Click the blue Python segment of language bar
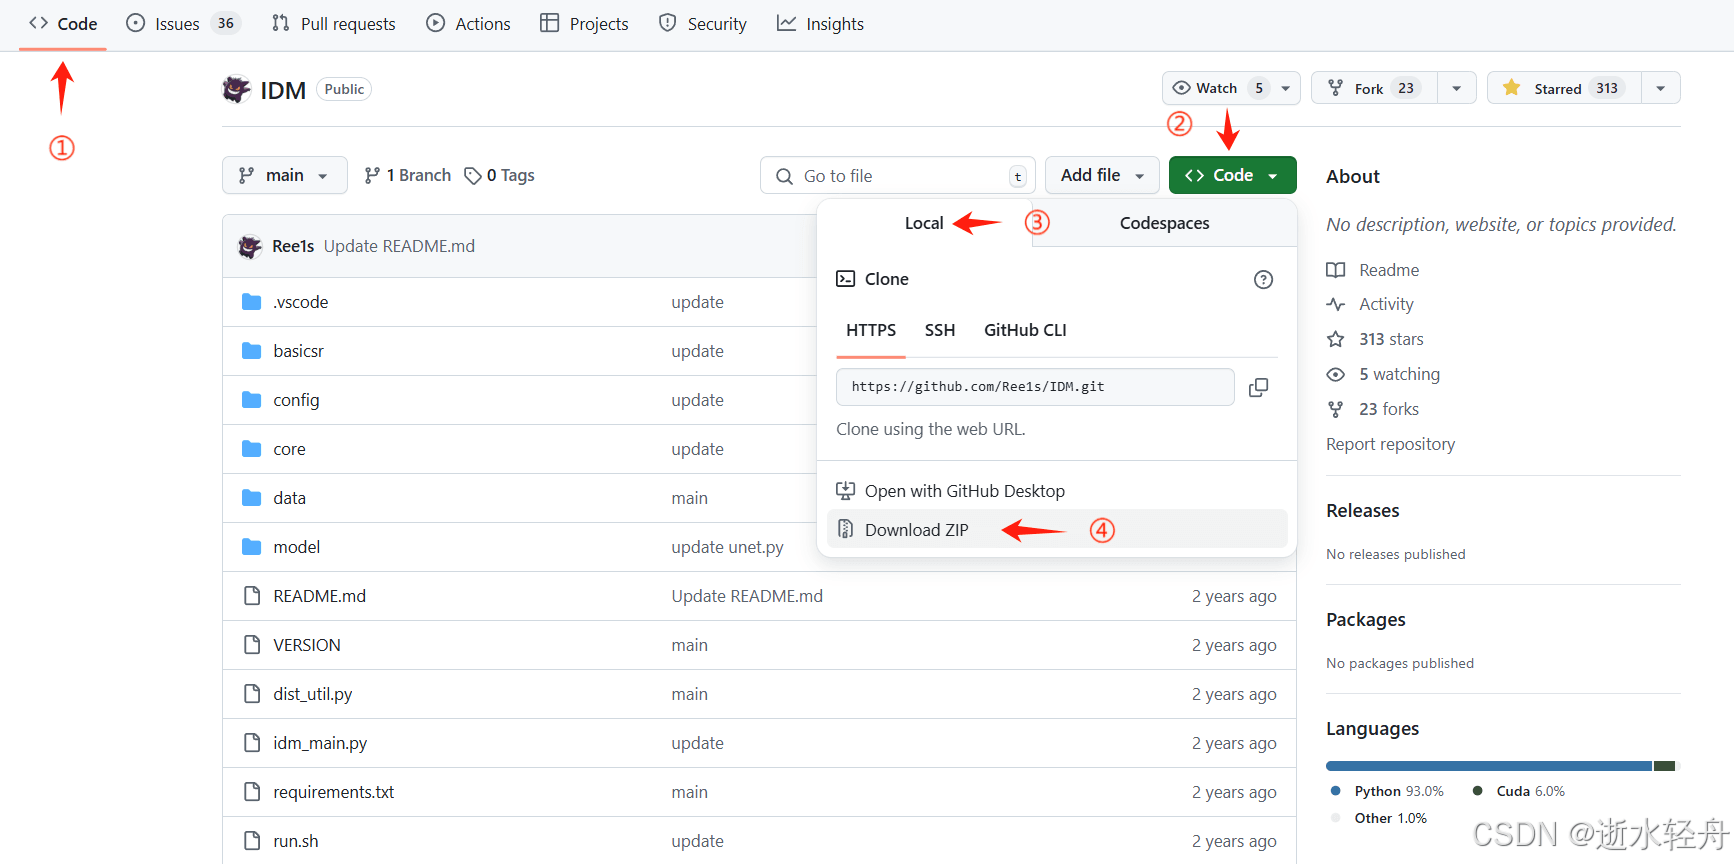Viewport: 1734px width, 864px height. click(1489, 766)
